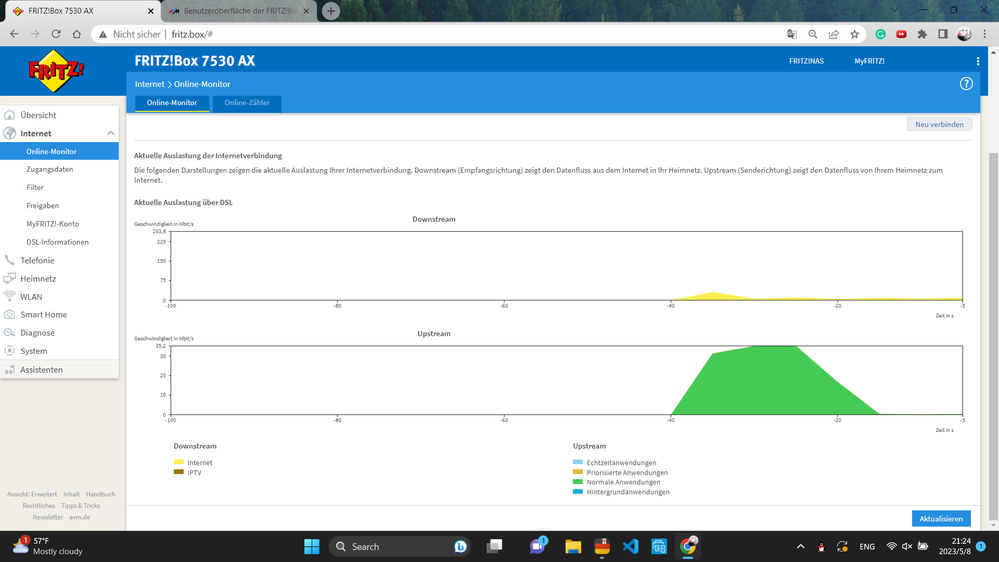The image size is (999, 562).
Task: Open DSL-Informationen in the sidebar
Action: tap(57, 242)
